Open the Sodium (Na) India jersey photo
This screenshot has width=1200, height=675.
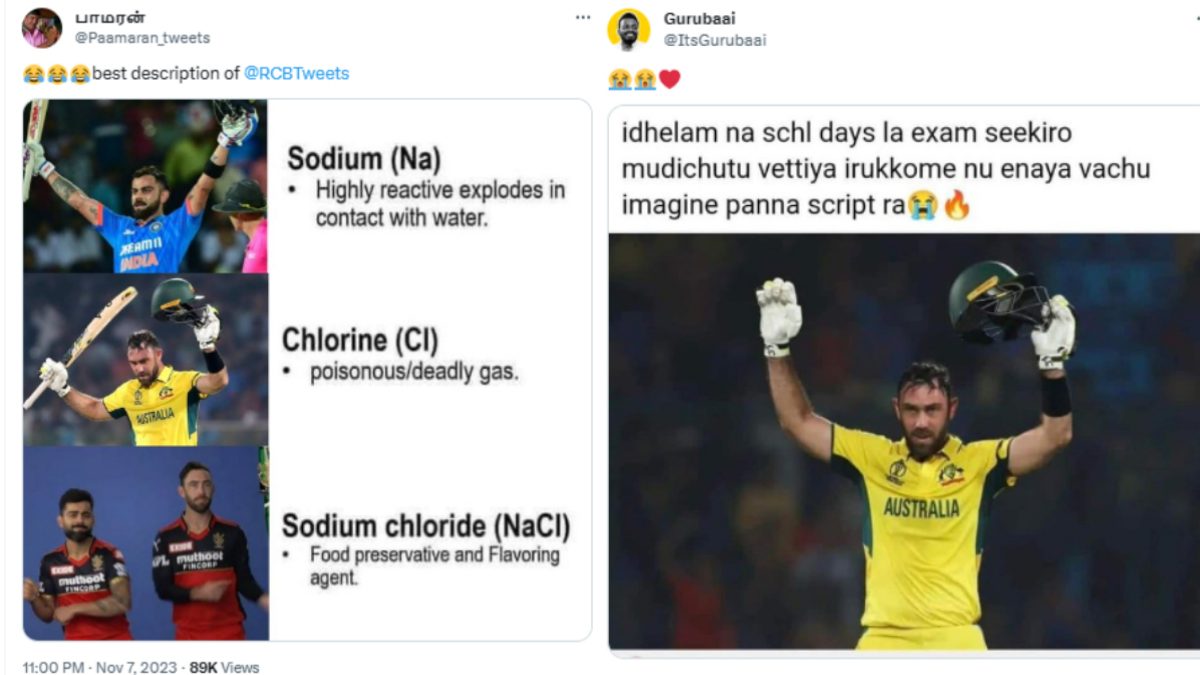pos(145,186)
